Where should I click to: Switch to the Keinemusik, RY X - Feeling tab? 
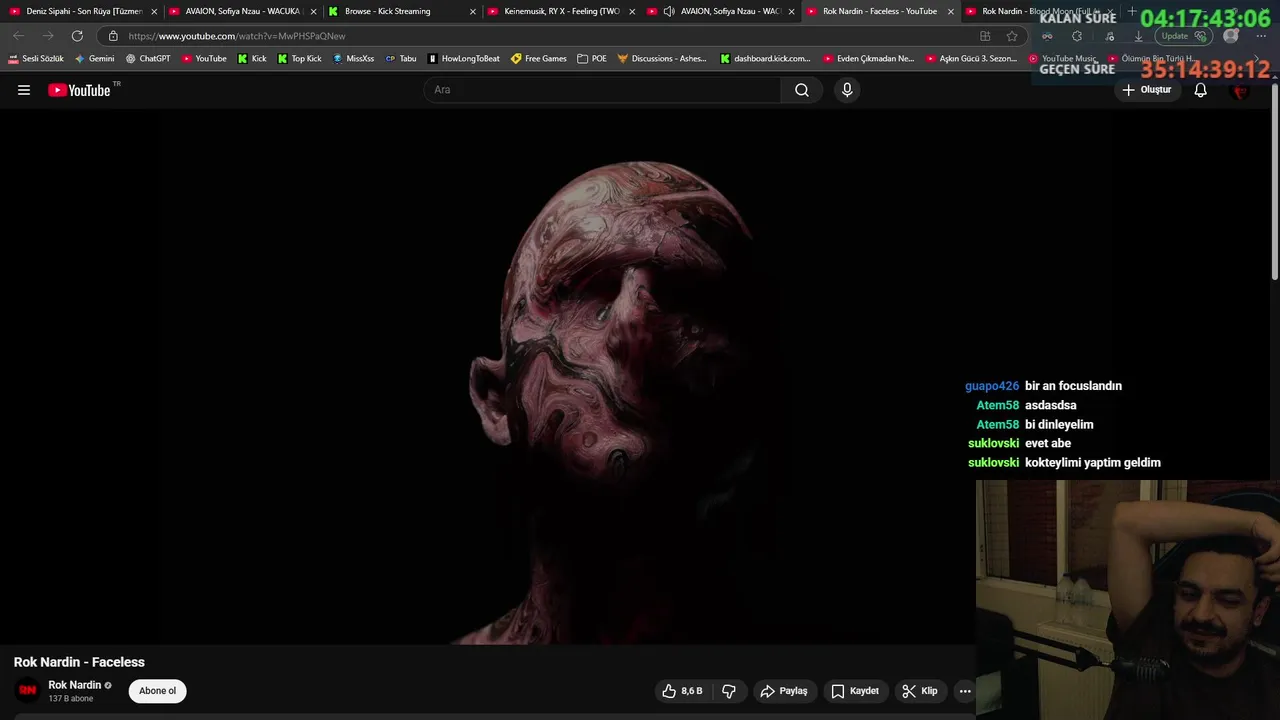(560, 11)
